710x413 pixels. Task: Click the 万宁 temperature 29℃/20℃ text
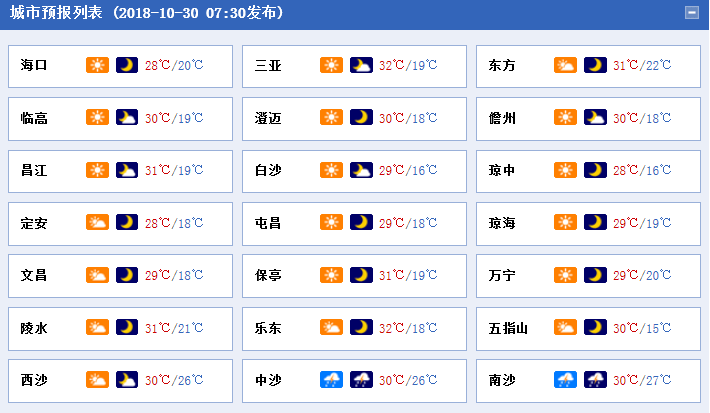642,275
